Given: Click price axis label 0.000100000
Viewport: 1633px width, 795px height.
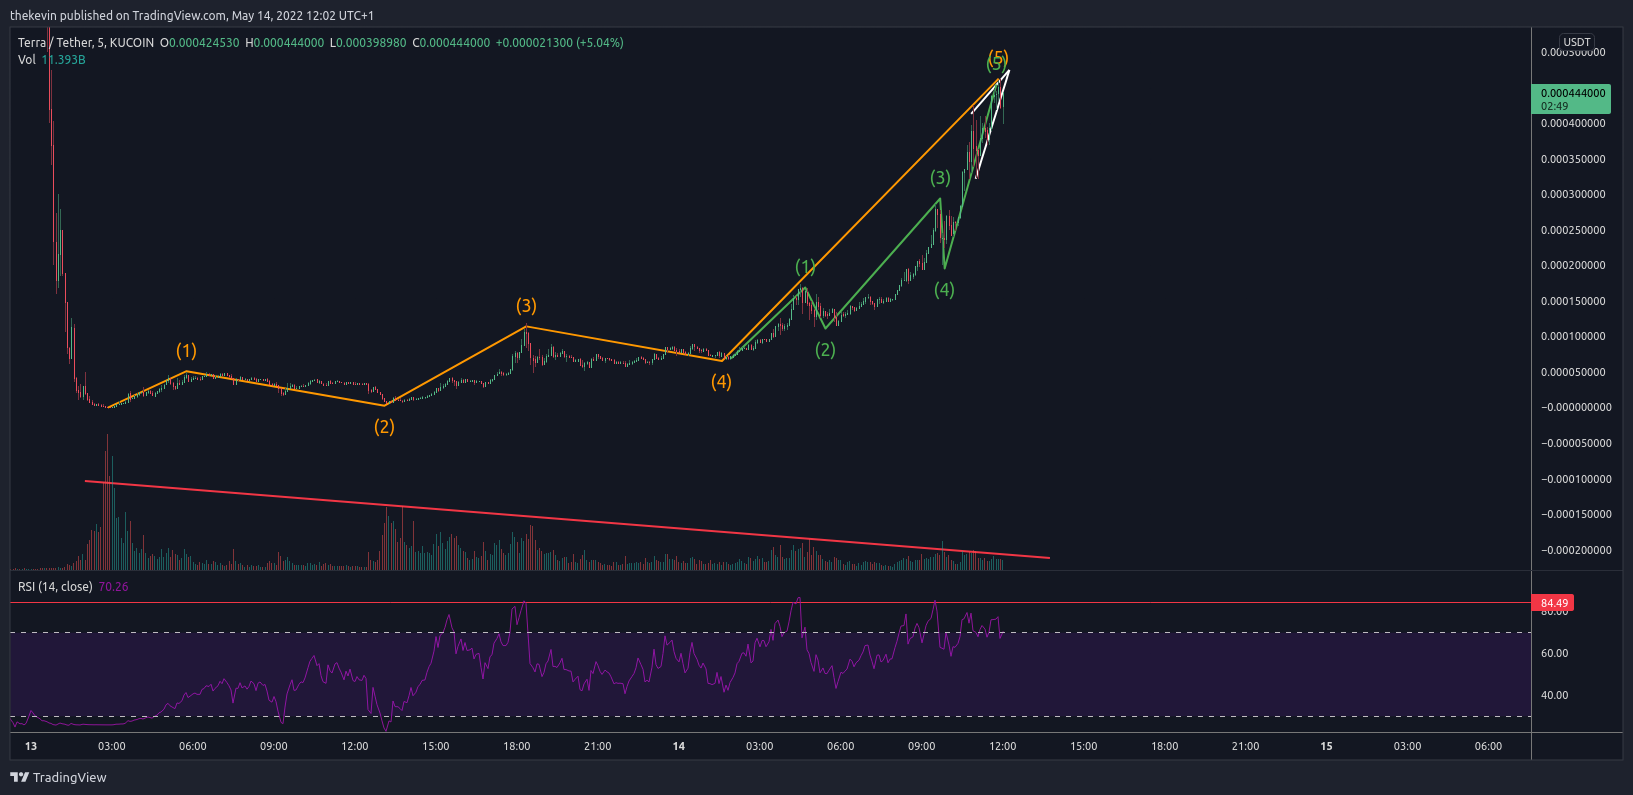Looking at the screenshot, I should pos(1573,337).
